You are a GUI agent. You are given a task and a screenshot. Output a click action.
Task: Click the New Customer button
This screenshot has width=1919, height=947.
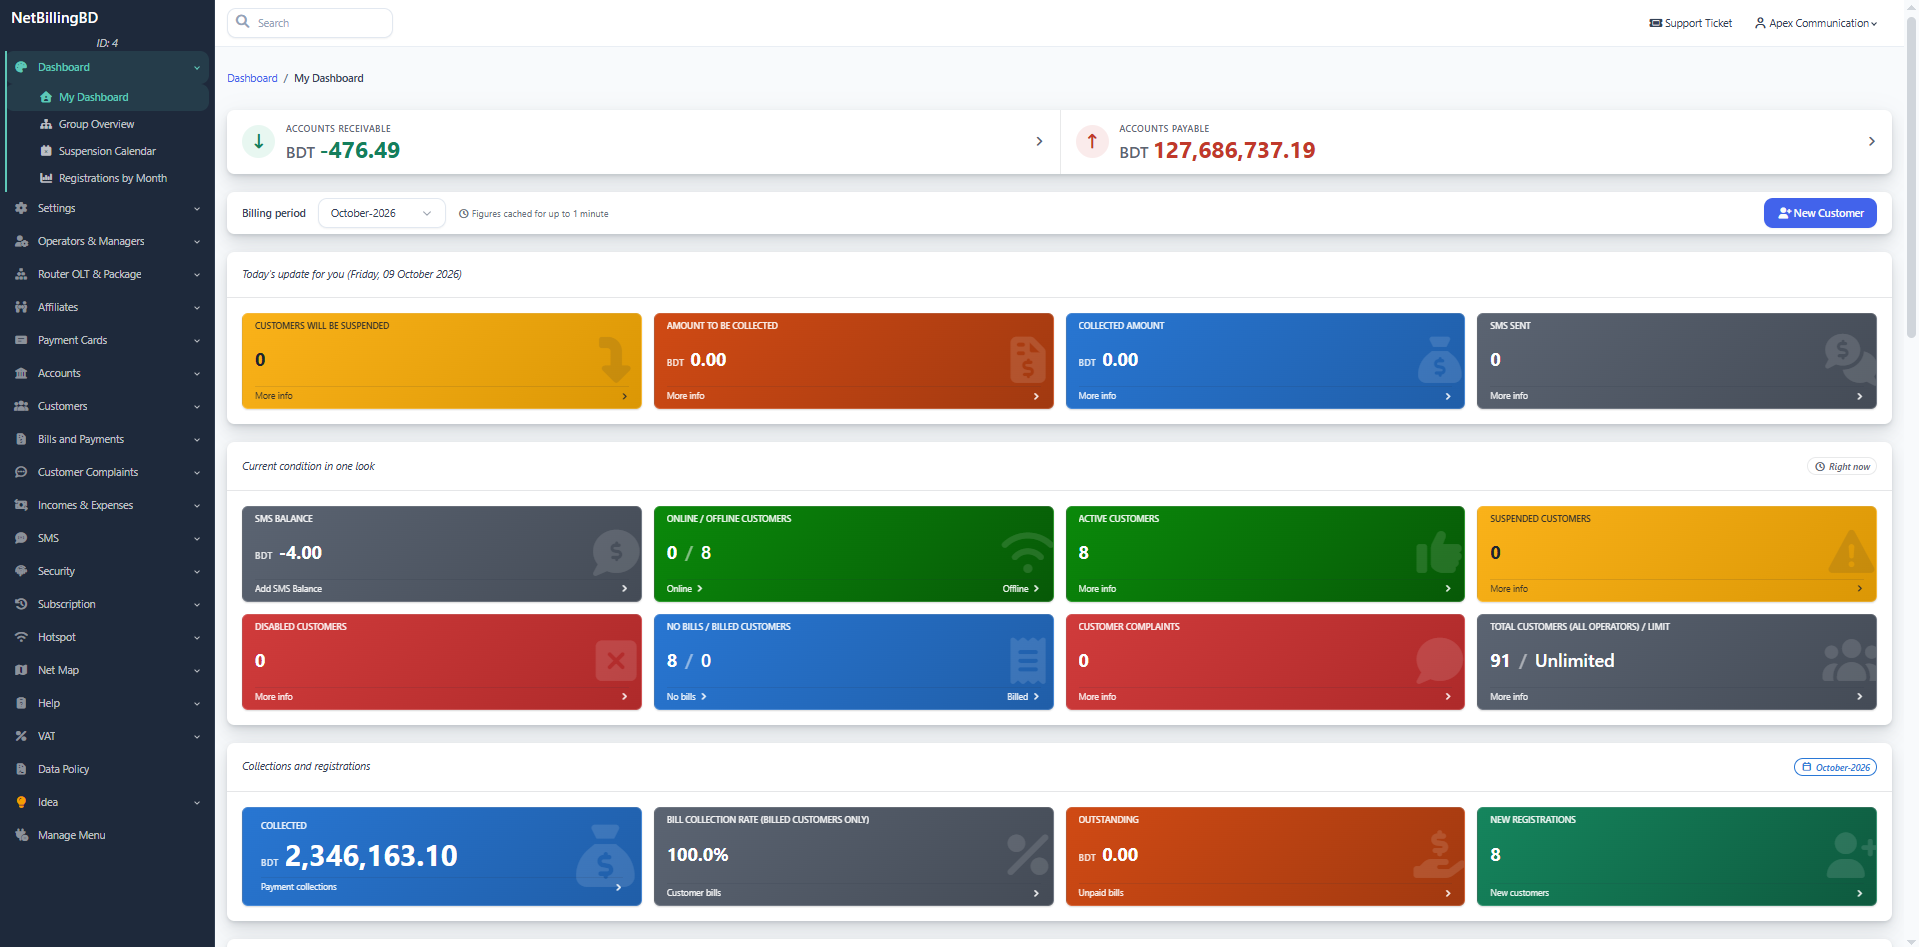point(1820,213)
